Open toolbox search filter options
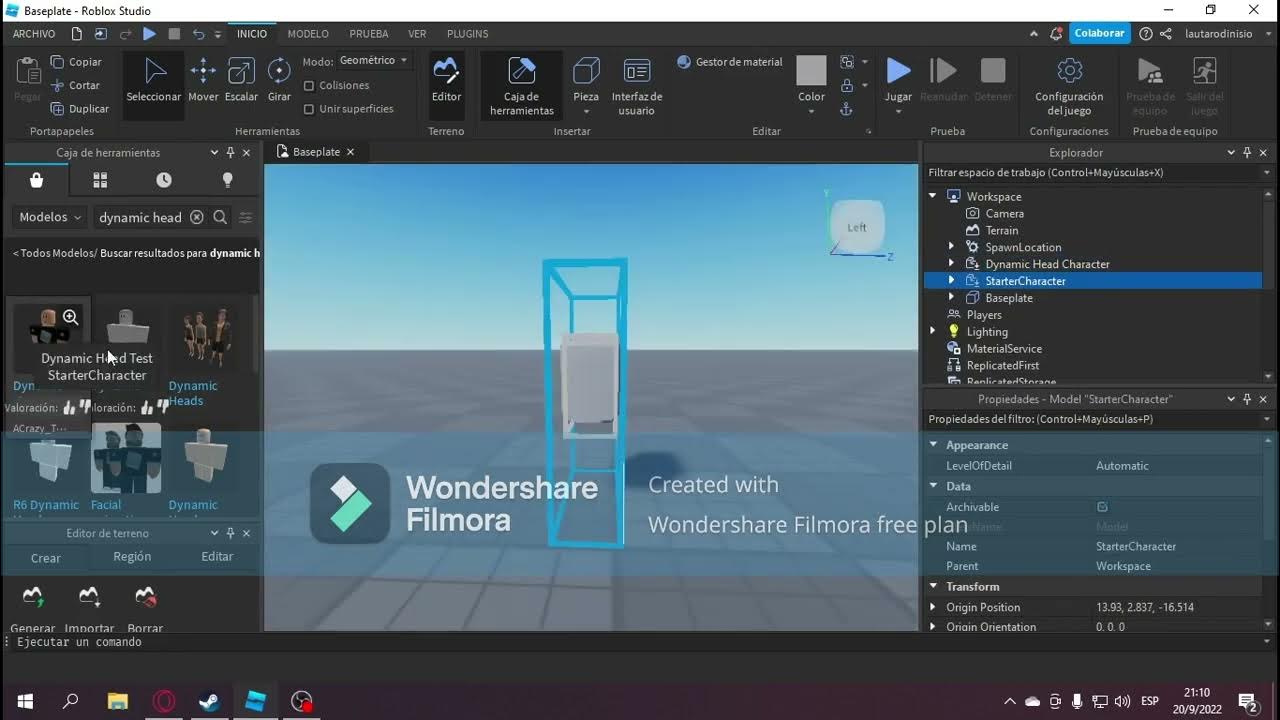1280x720 pixels. coord(246,217)
